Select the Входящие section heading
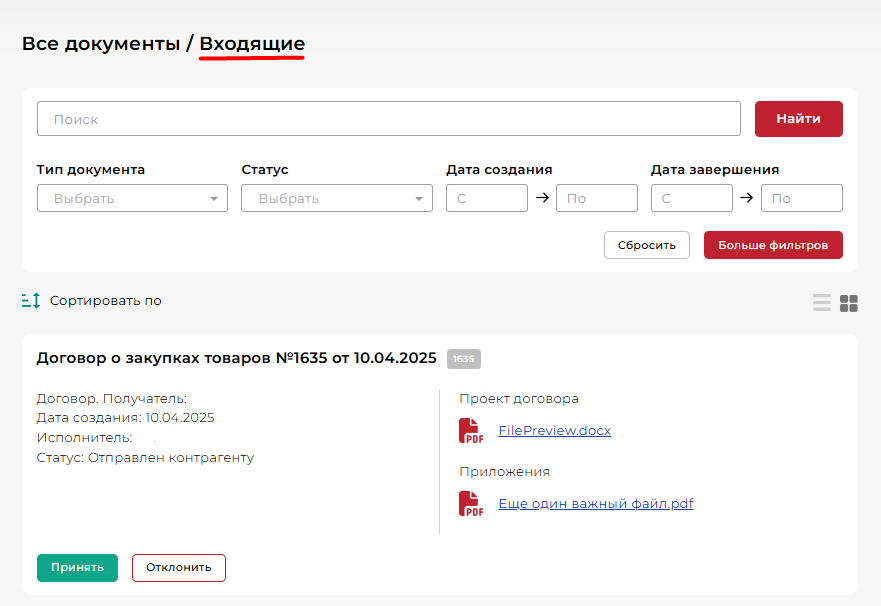This screenshot has width=881, height=606. click(252, 44)
